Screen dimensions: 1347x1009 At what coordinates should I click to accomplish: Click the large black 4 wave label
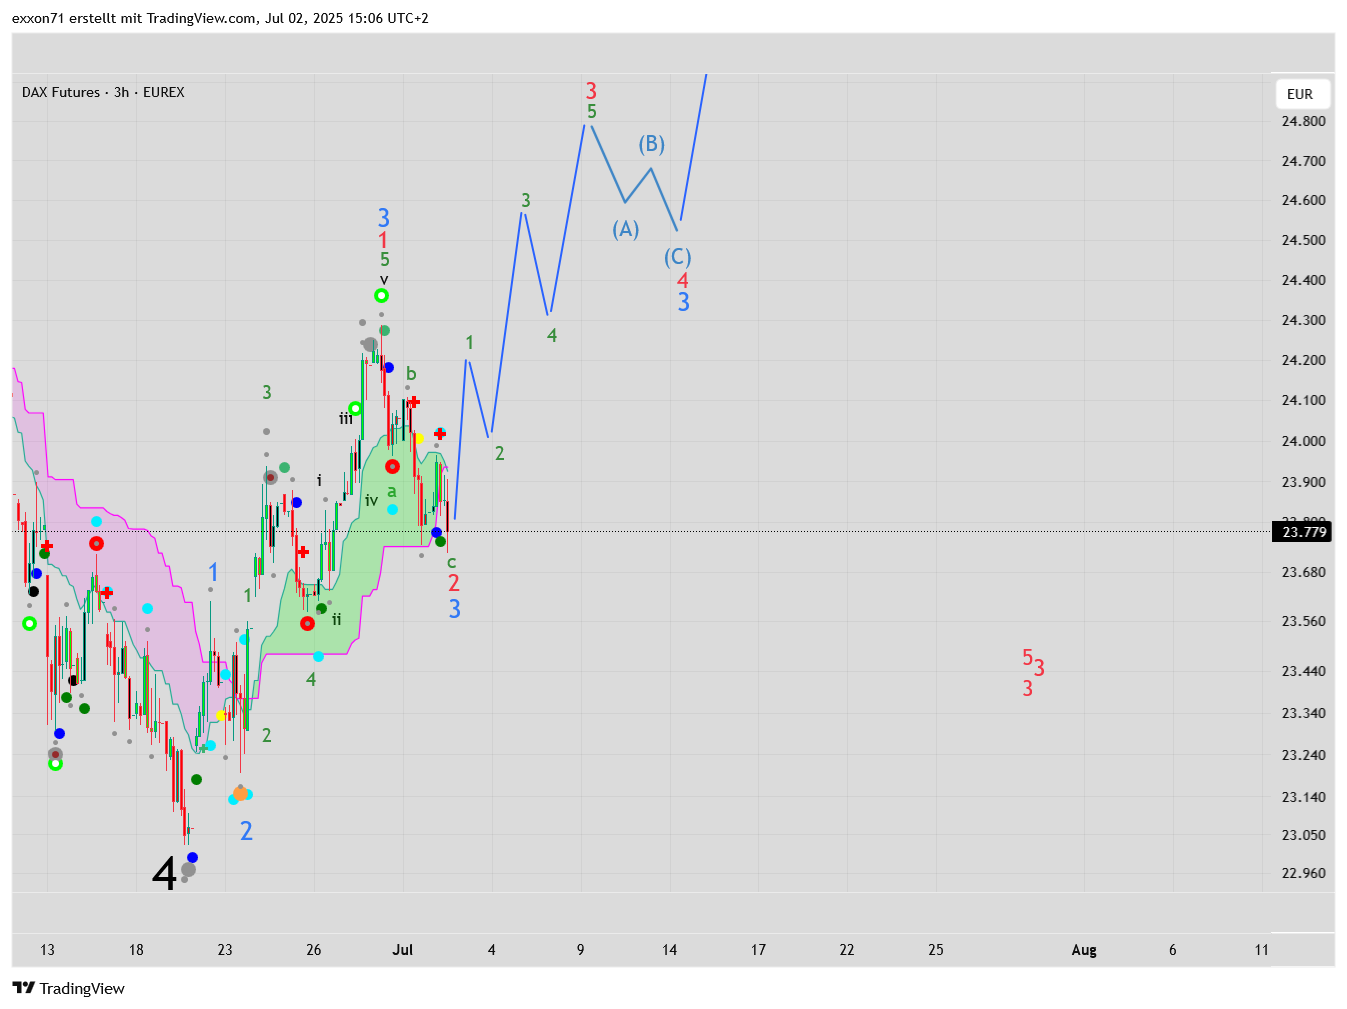pos(164,873)
